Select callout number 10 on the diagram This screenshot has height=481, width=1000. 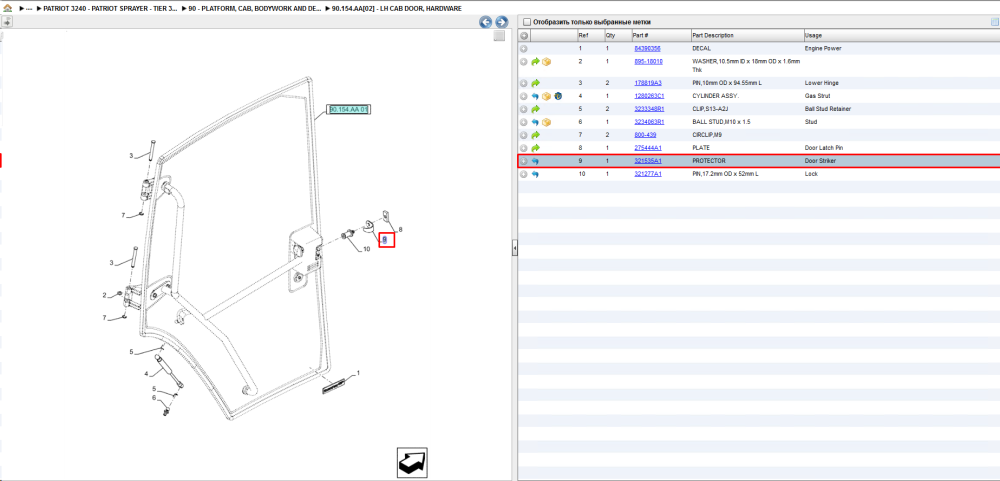[366, 249]
